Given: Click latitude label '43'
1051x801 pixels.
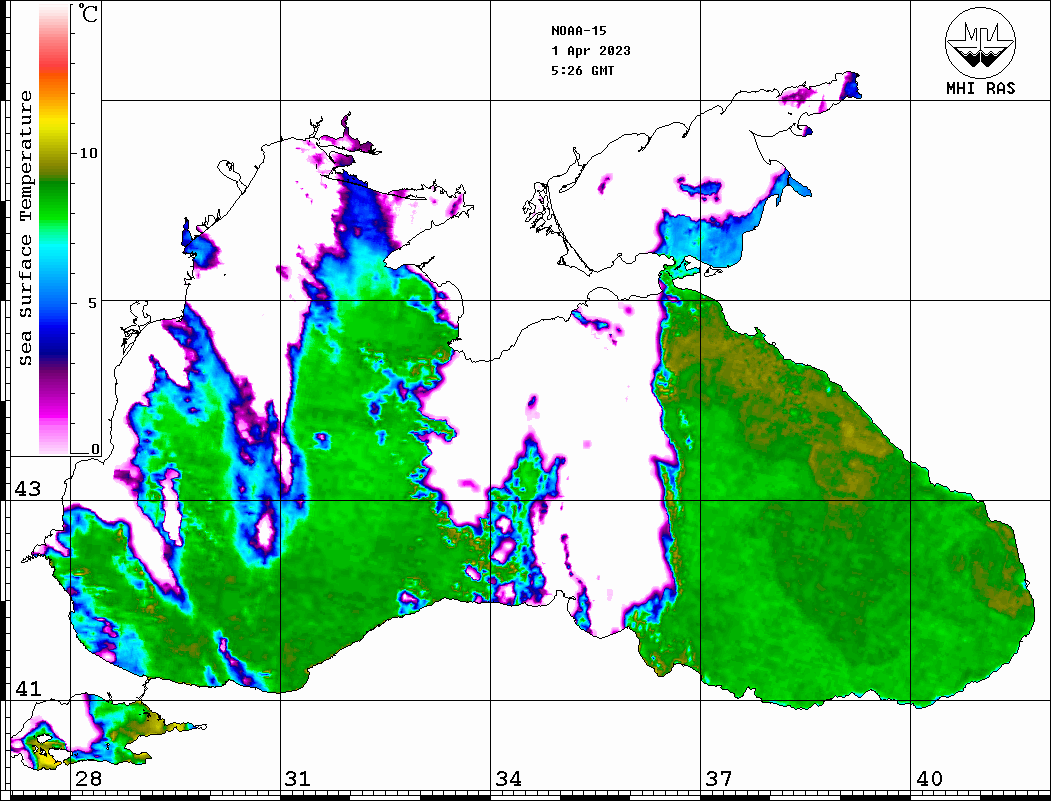Looking at the screenshot, I should (x=28, y=489).
